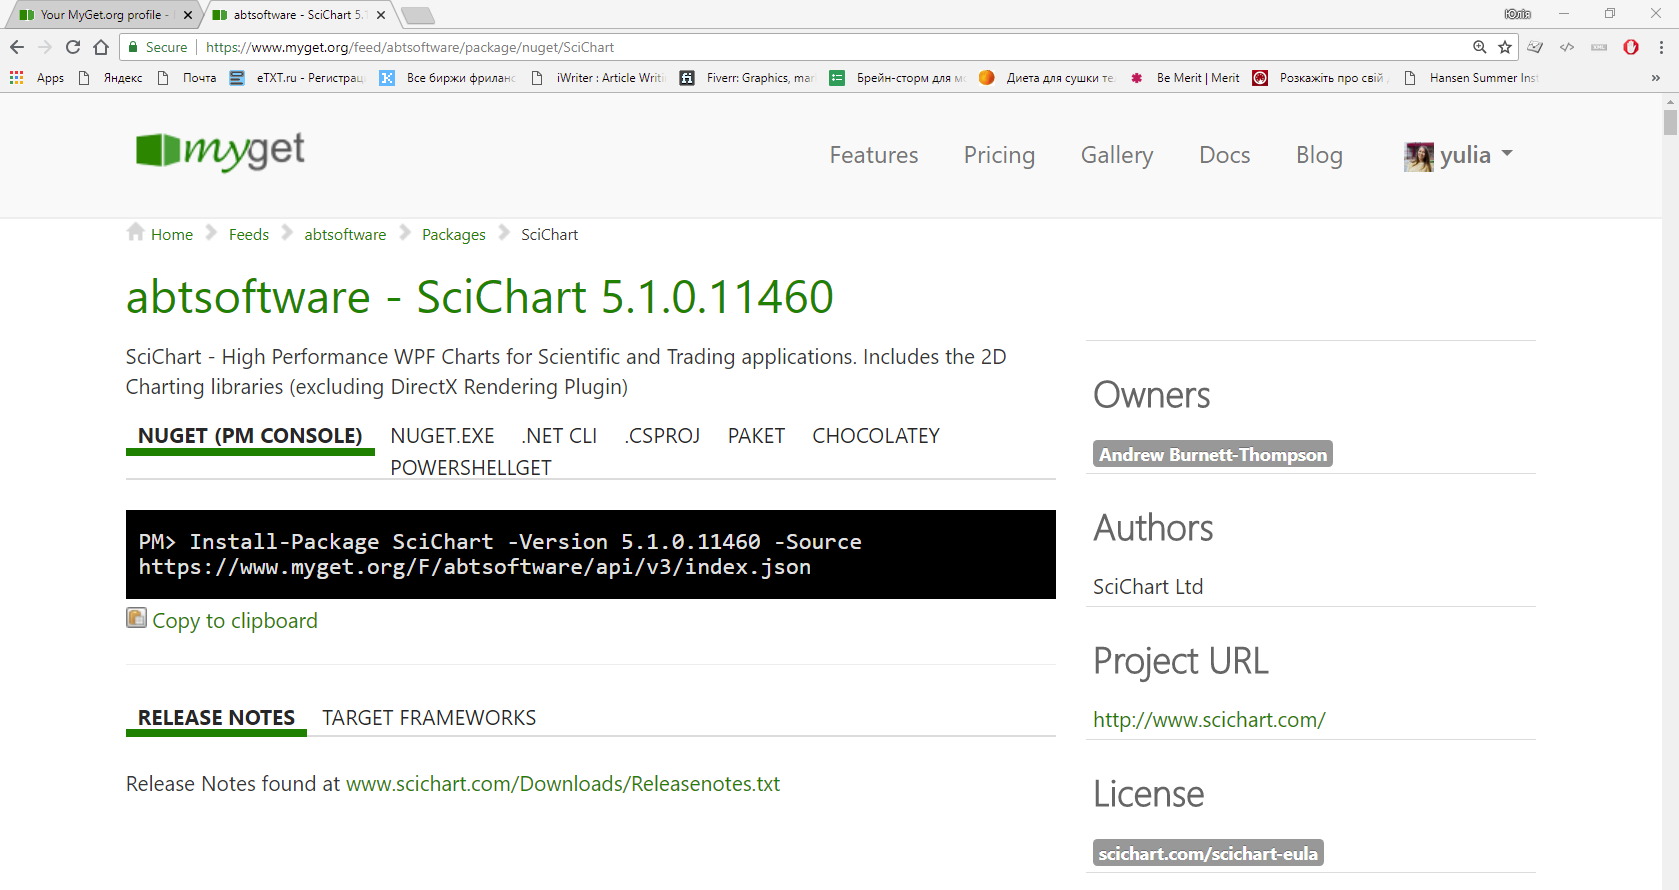The height and width of the screenshot is (890, 1679).
Task: Click the red Opera extension icon
Action: (x=1631, y=47)
